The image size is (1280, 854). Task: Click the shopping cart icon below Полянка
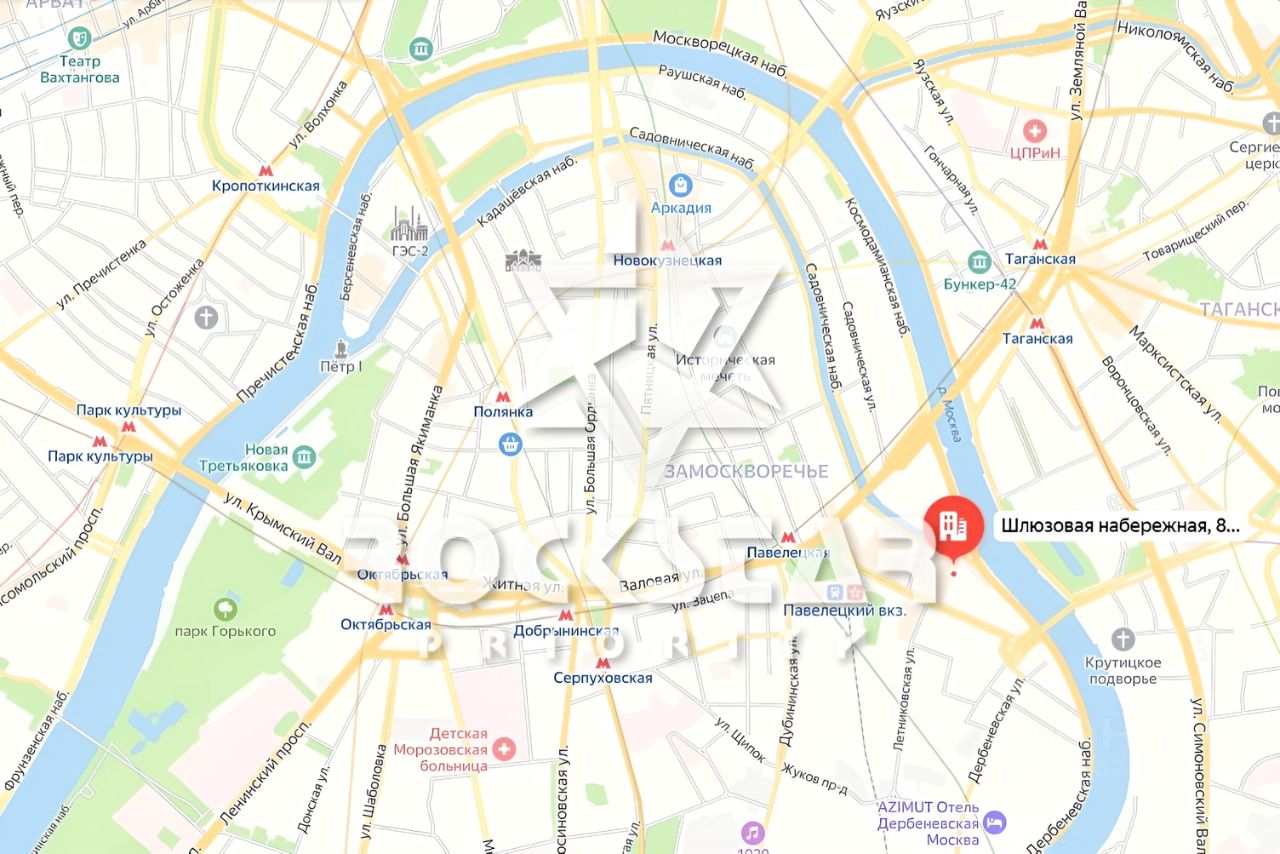click(x=511, y=444)
